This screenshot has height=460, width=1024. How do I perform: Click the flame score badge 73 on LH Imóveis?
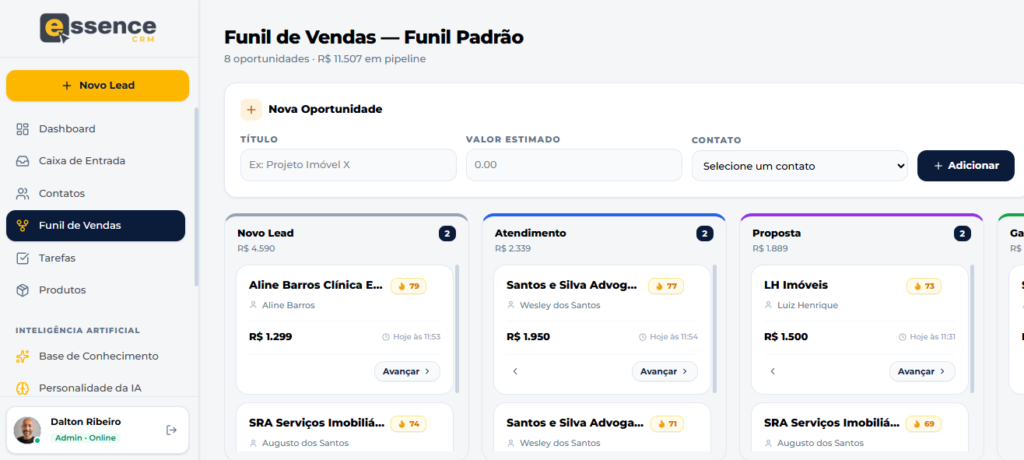tap(923, 286)
